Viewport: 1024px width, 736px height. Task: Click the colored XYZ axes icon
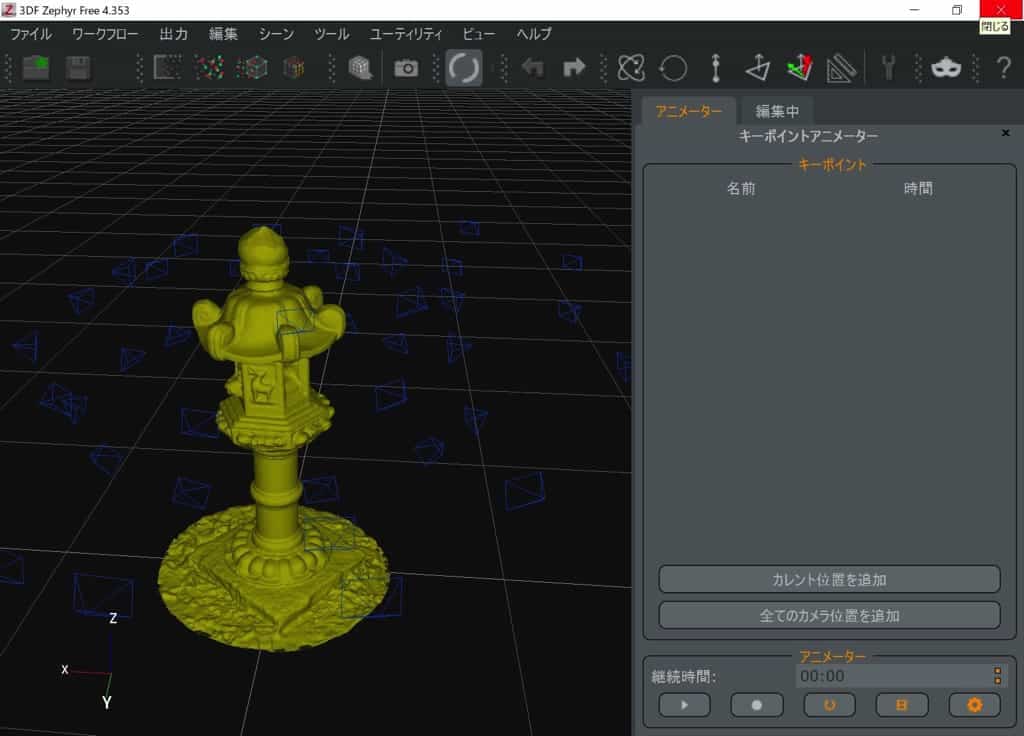(x=800, y=67)
